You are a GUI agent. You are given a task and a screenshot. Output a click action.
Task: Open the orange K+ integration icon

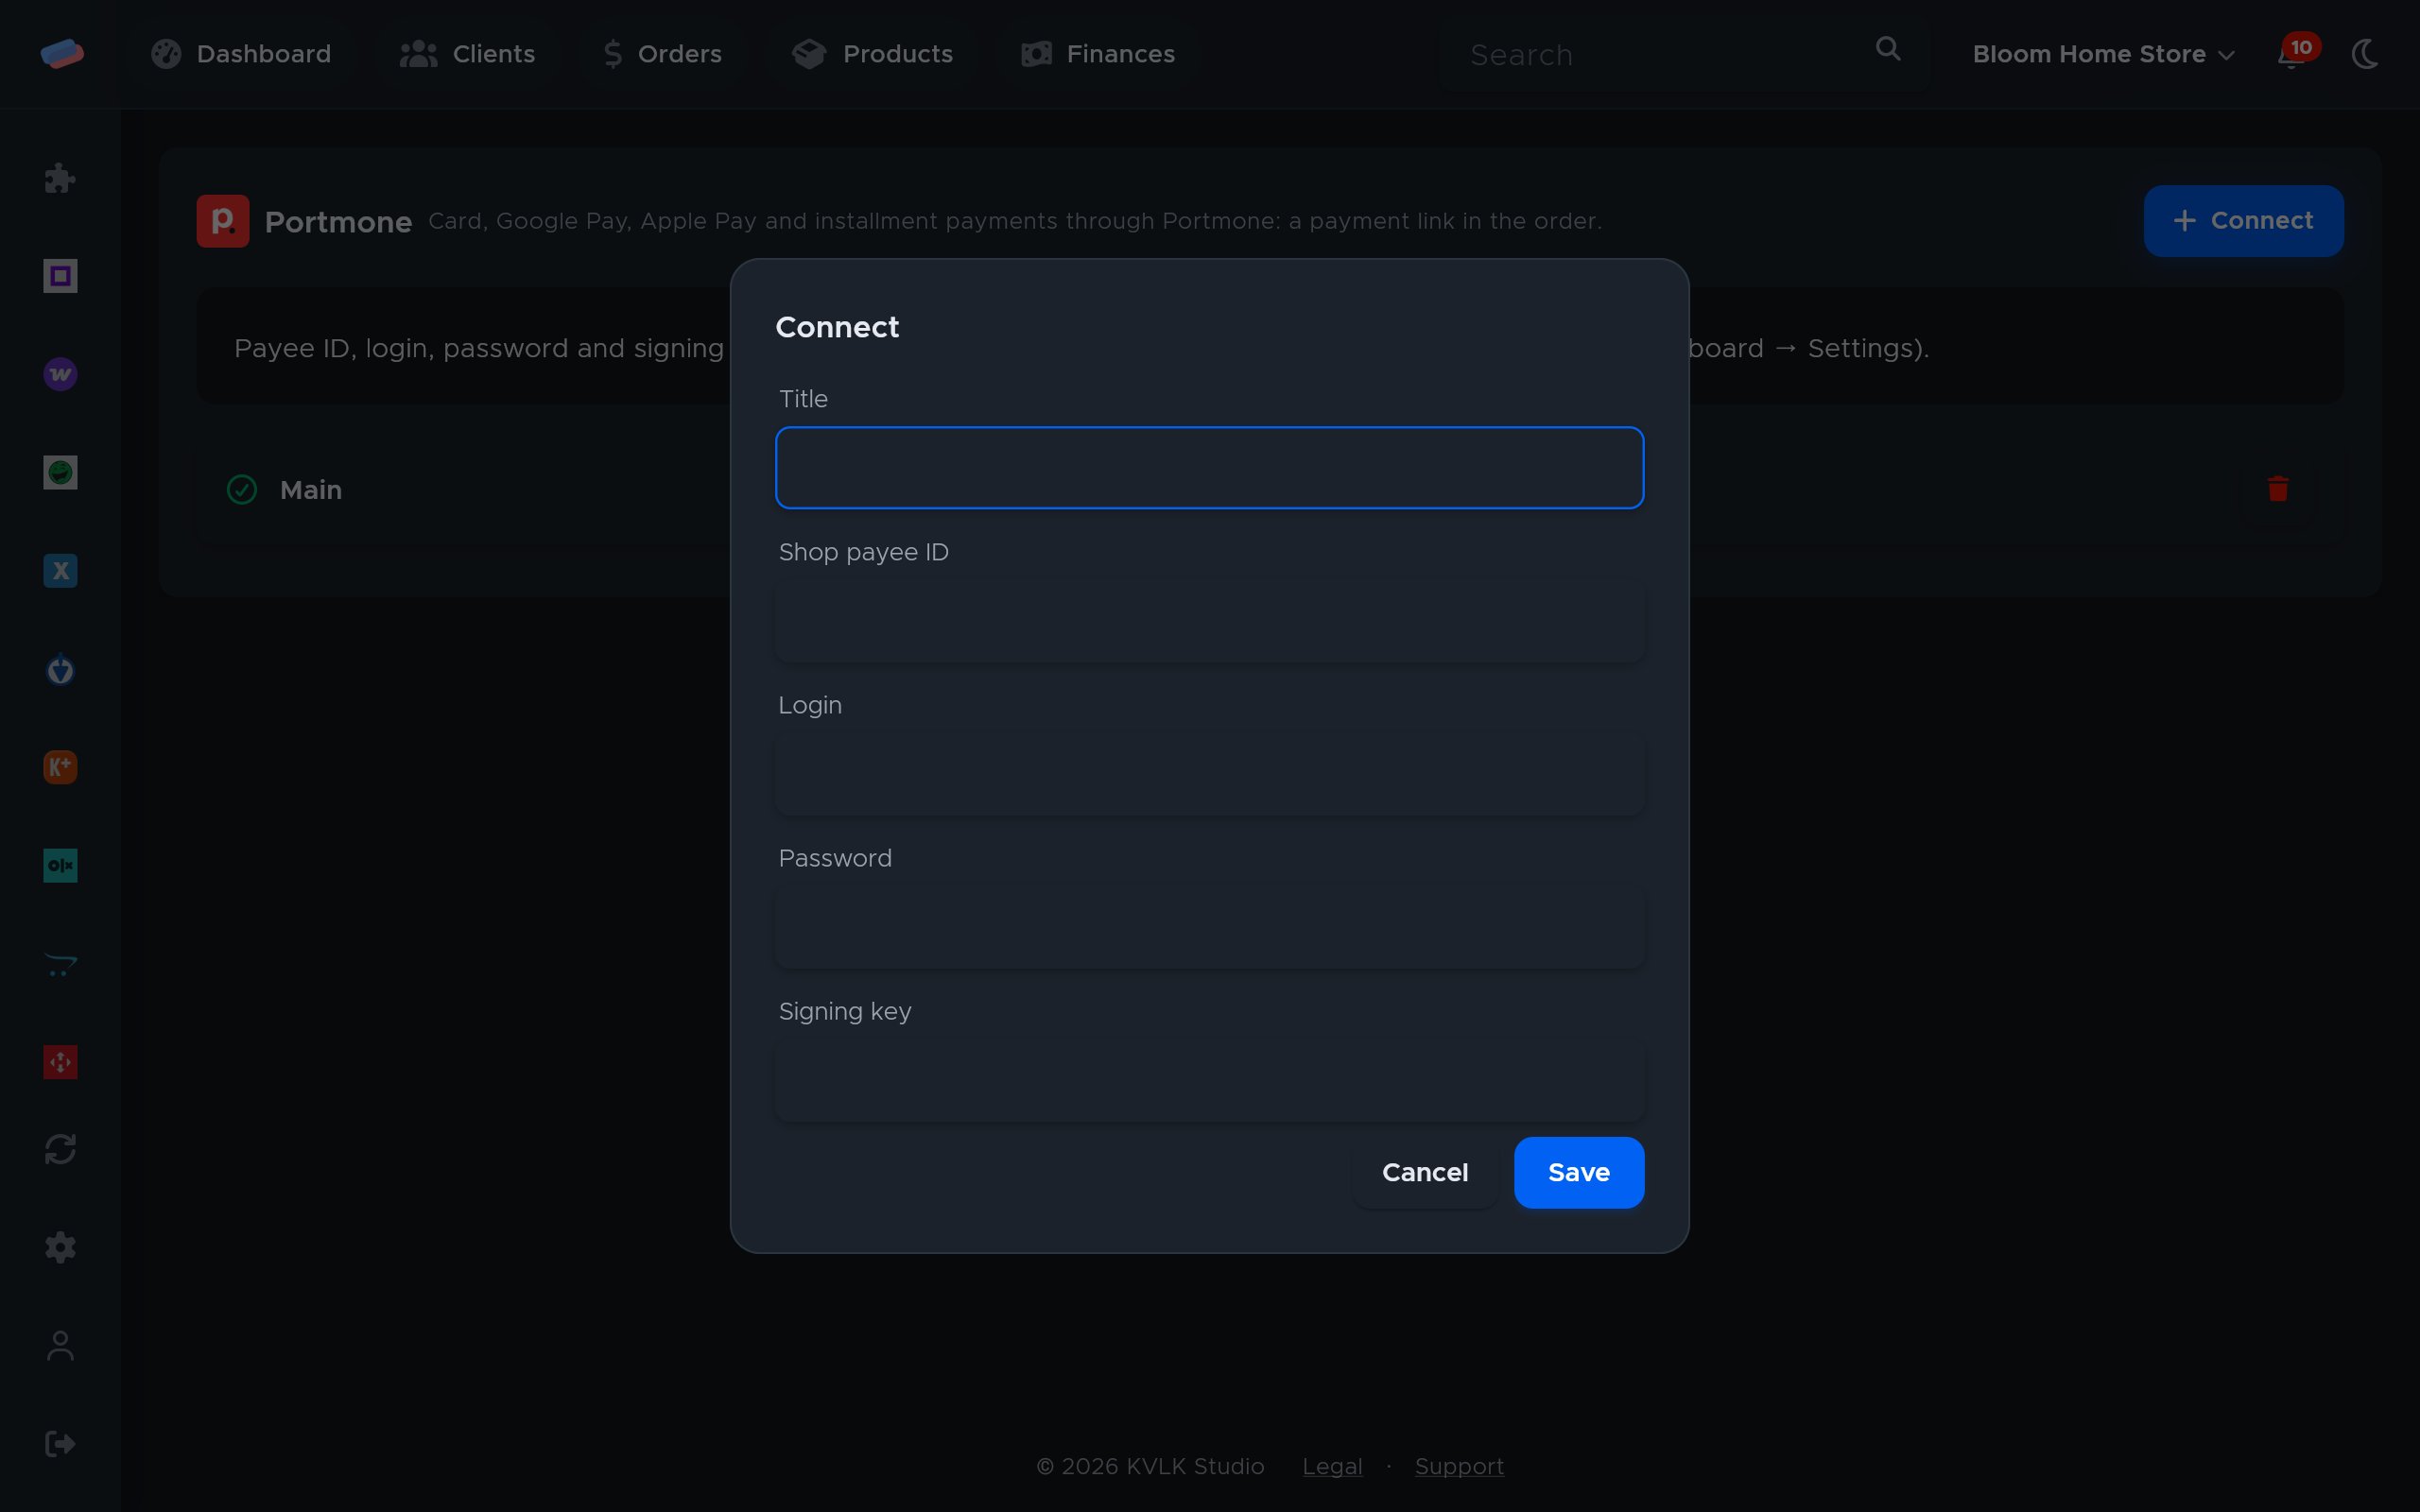tap(60, 767)
